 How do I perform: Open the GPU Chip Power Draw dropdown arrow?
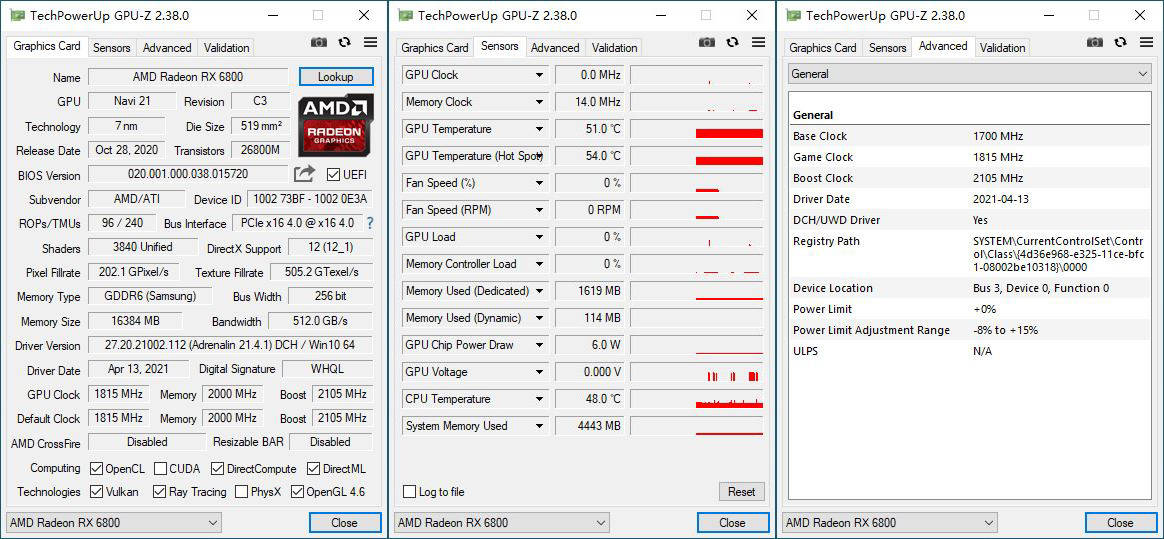540,345
